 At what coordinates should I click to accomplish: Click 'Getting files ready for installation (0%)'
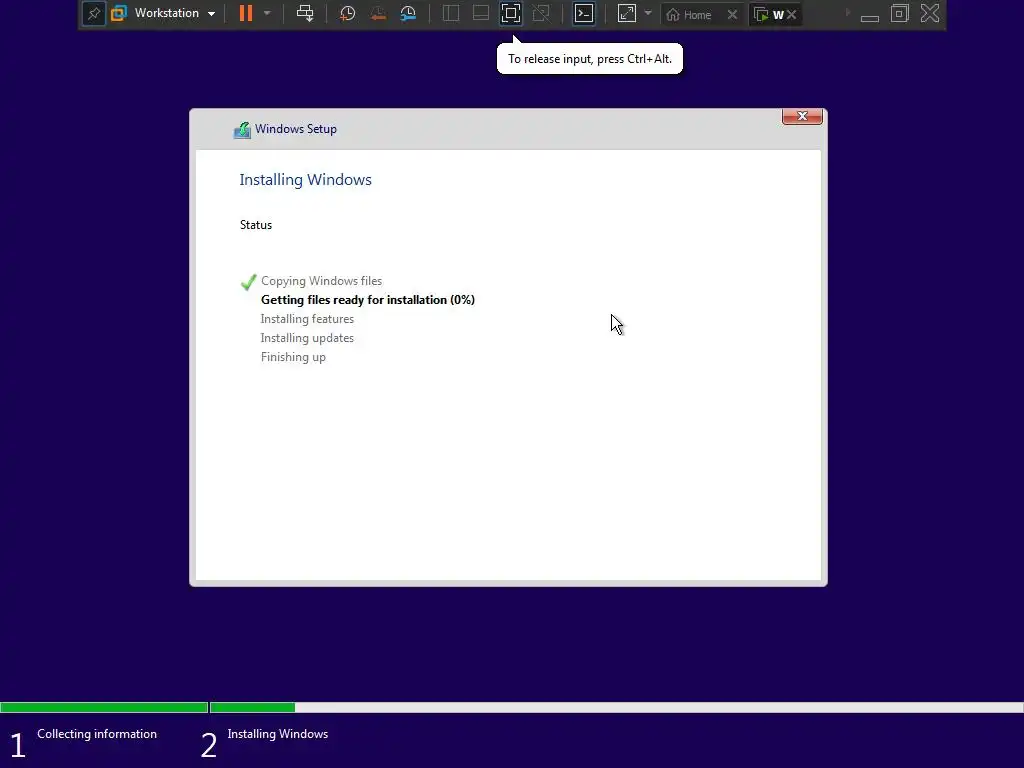tap(368, 300)
